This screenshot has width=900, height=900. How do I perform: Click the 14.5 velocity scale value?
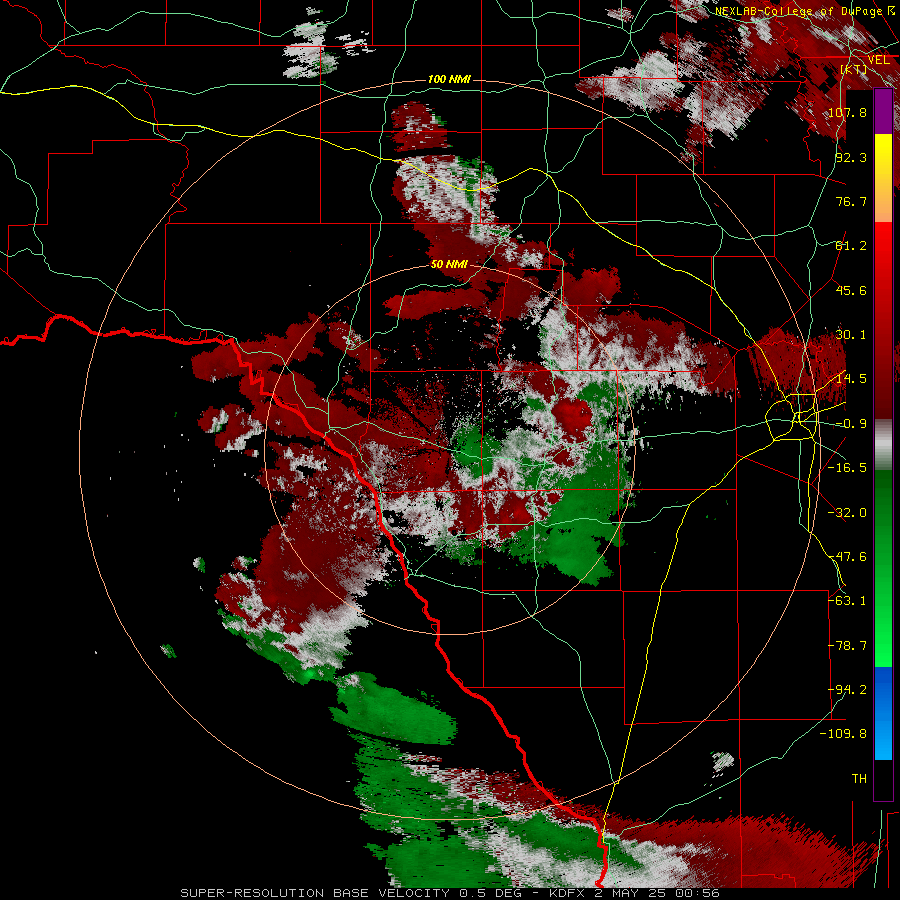[x=851, y=379]
